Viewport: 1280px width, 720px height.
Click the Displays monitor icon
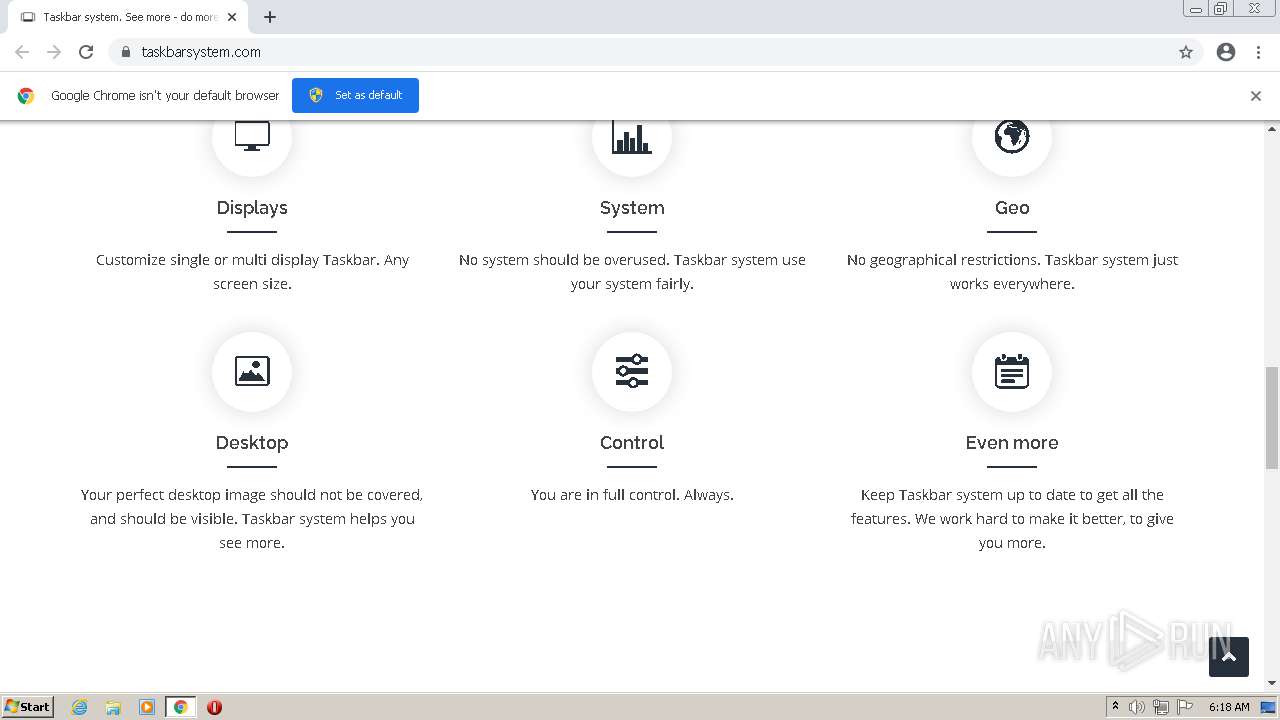click(252, 135)
